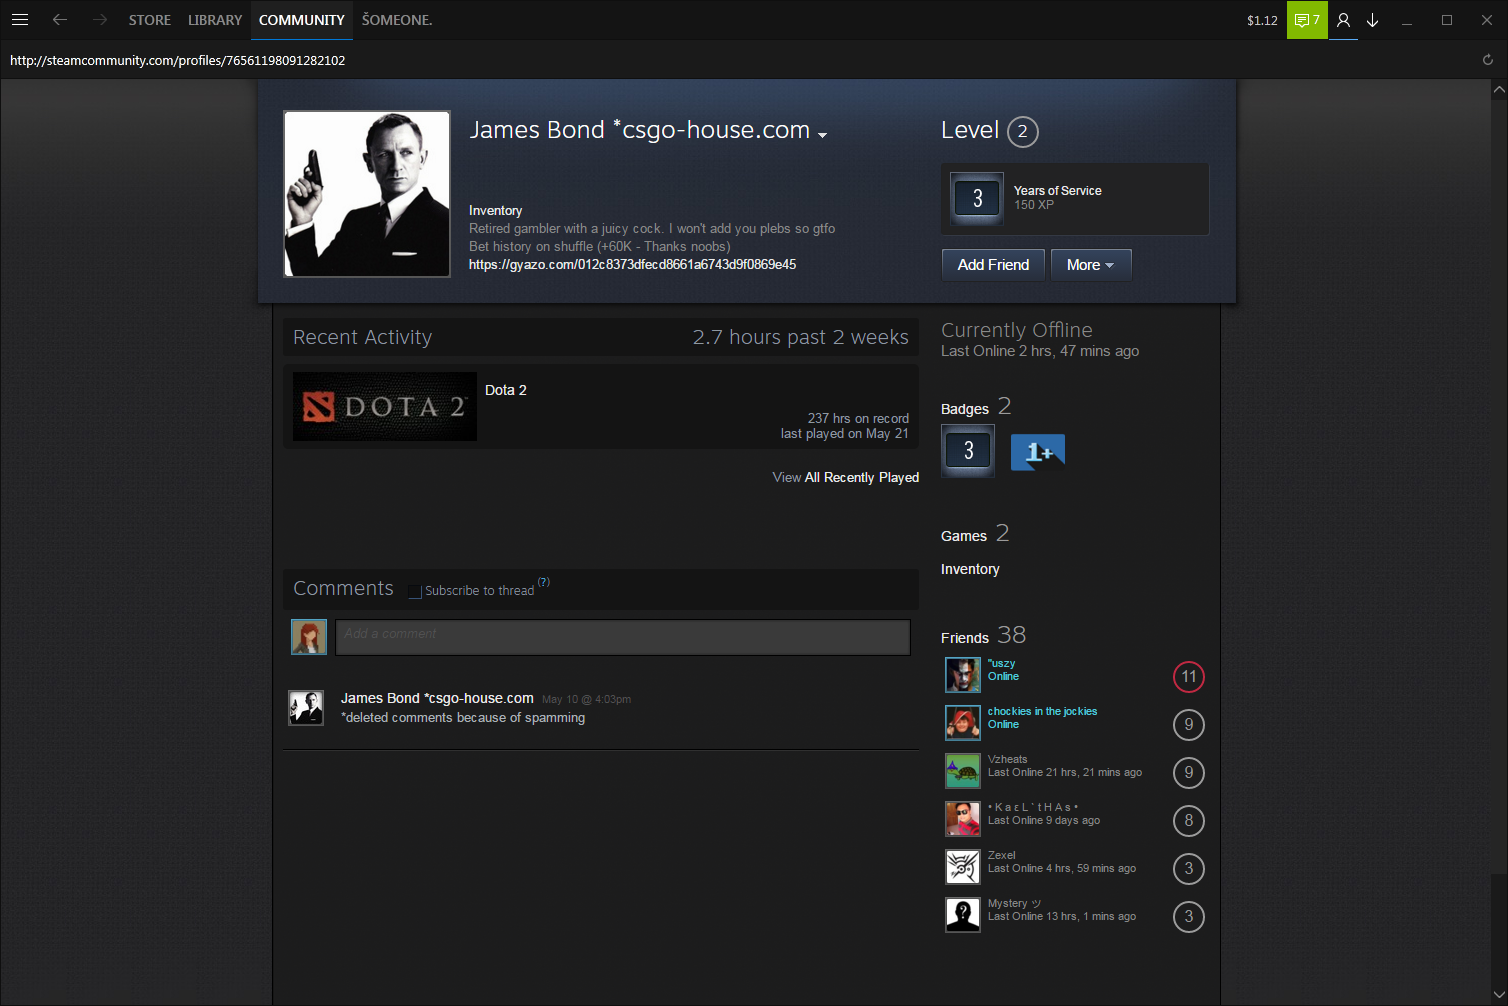Expand the James Bond name history arrow
The width and height of the screenshot is (1508, 1006).
[x=822, y=135]
